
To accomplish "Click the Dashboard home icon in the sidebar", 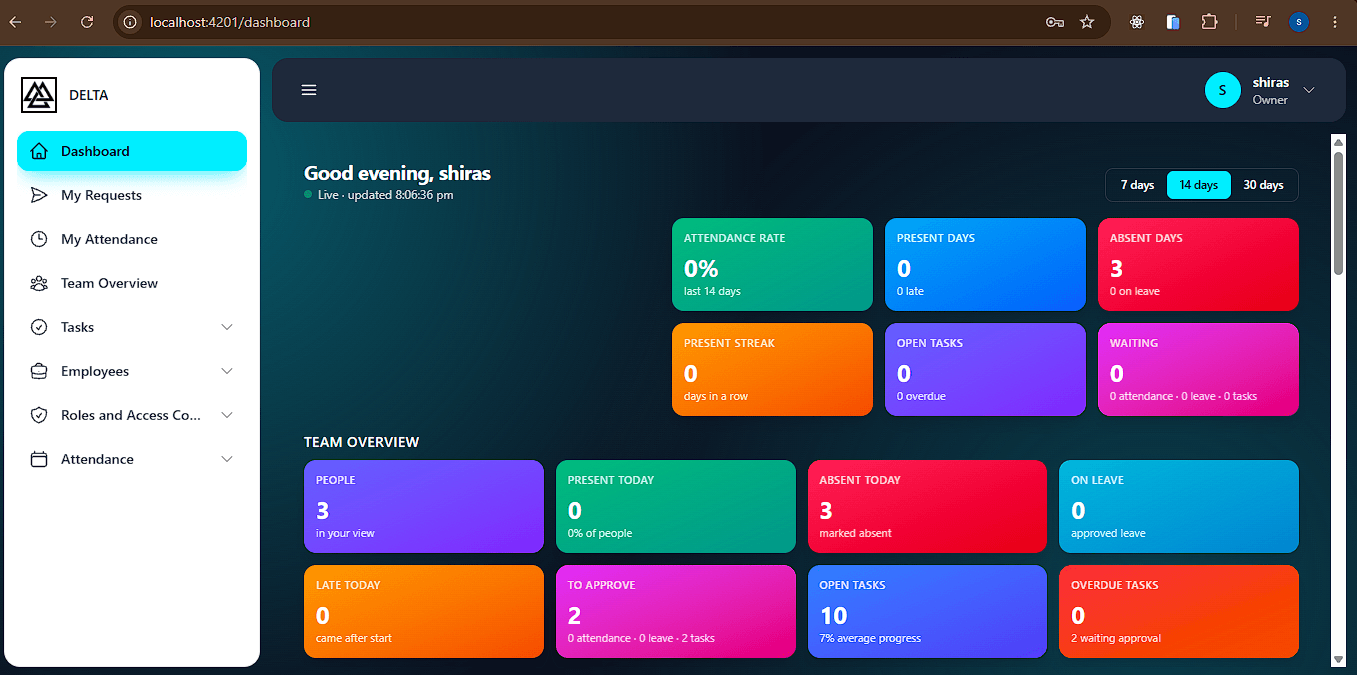I will coord(39,151).
